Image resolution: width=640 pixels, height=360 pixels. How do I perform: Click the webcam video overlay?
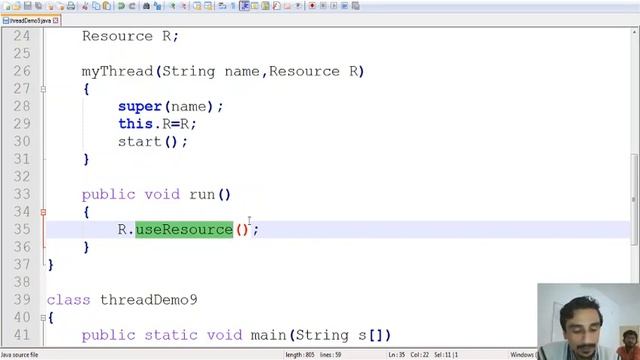coord(589,322)
